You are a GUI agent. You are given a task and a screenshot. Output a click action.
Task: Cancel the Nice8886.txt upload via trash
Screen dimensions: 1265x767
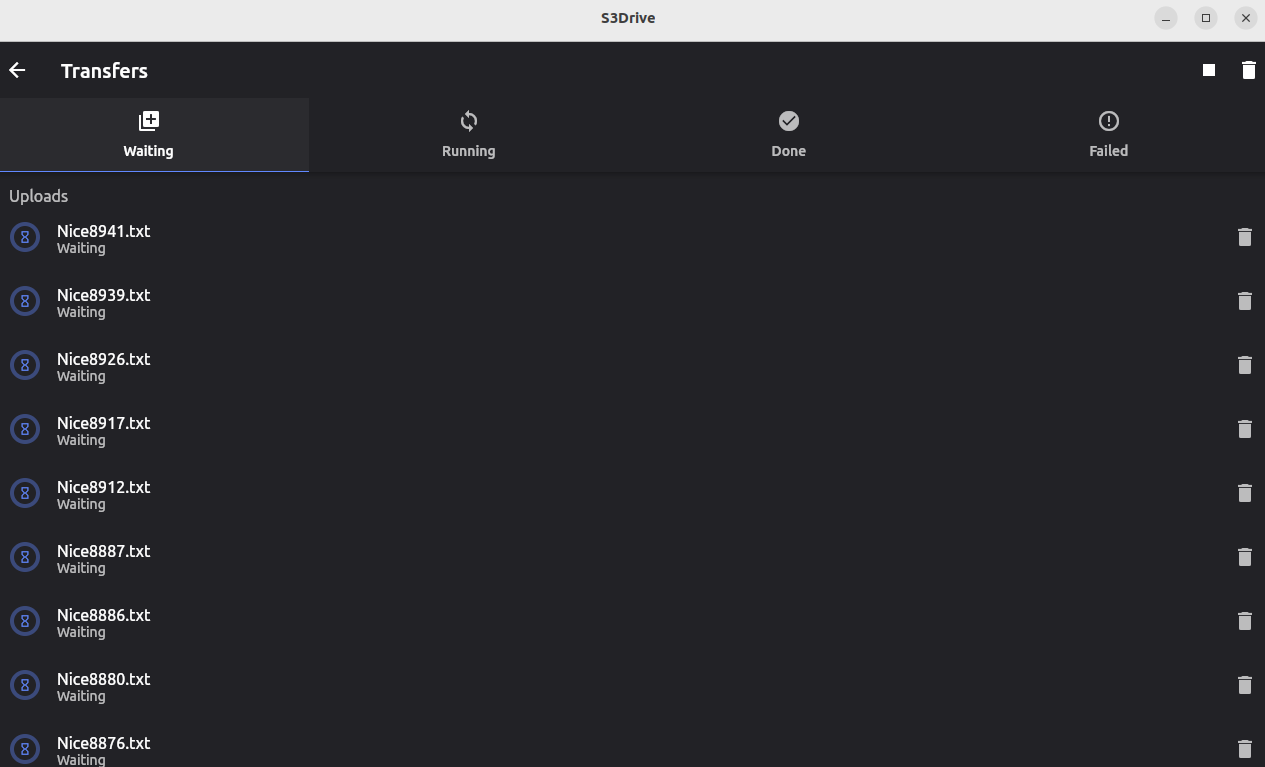[x=1245, y=621]
